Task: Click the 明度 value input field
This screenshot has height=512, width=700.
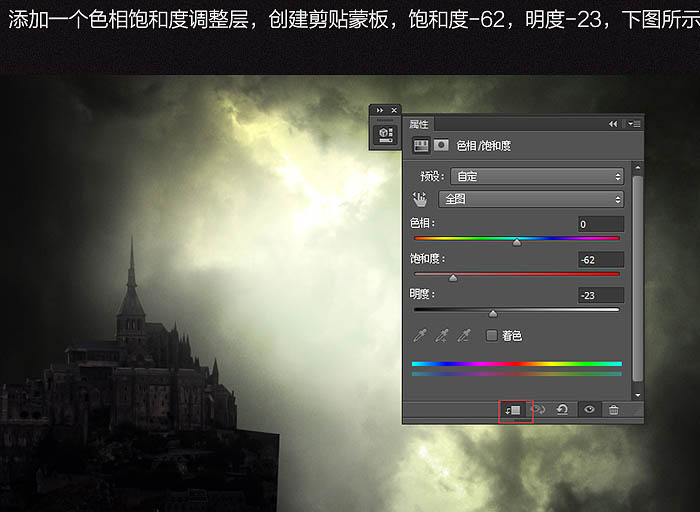Action: coord(601,295)
